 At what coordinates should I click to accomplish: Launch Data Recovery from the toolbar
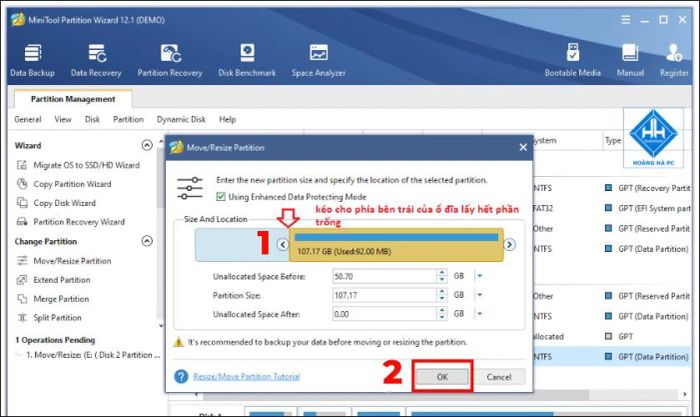pos(96,60)
